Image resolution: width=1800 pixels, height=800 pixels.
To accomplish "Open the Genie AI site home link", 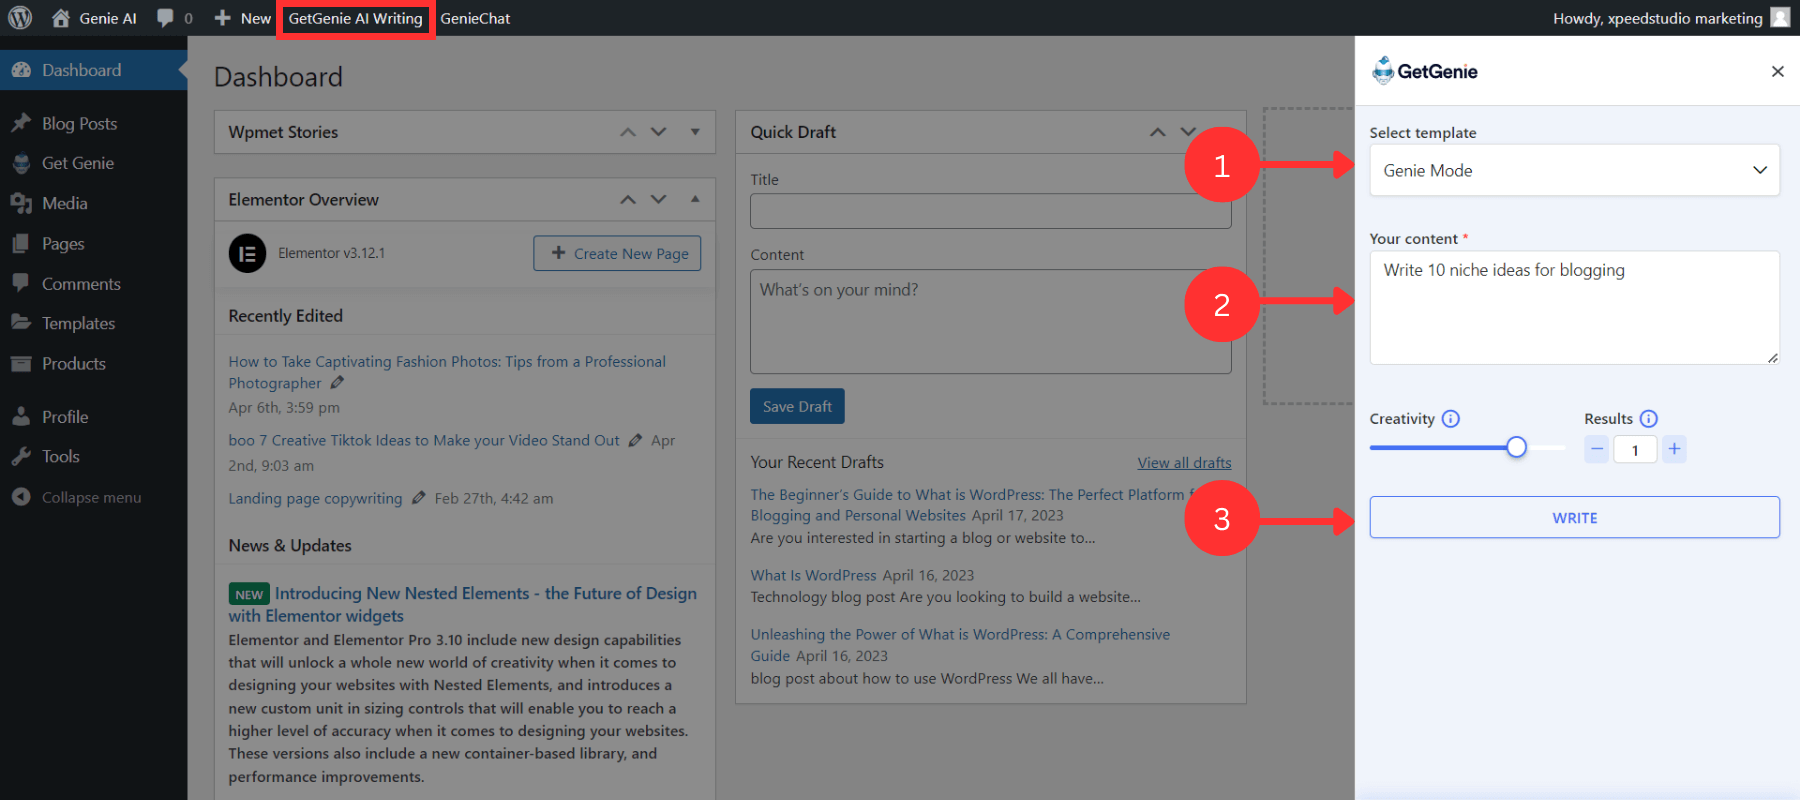I will [x=94, y=18].
